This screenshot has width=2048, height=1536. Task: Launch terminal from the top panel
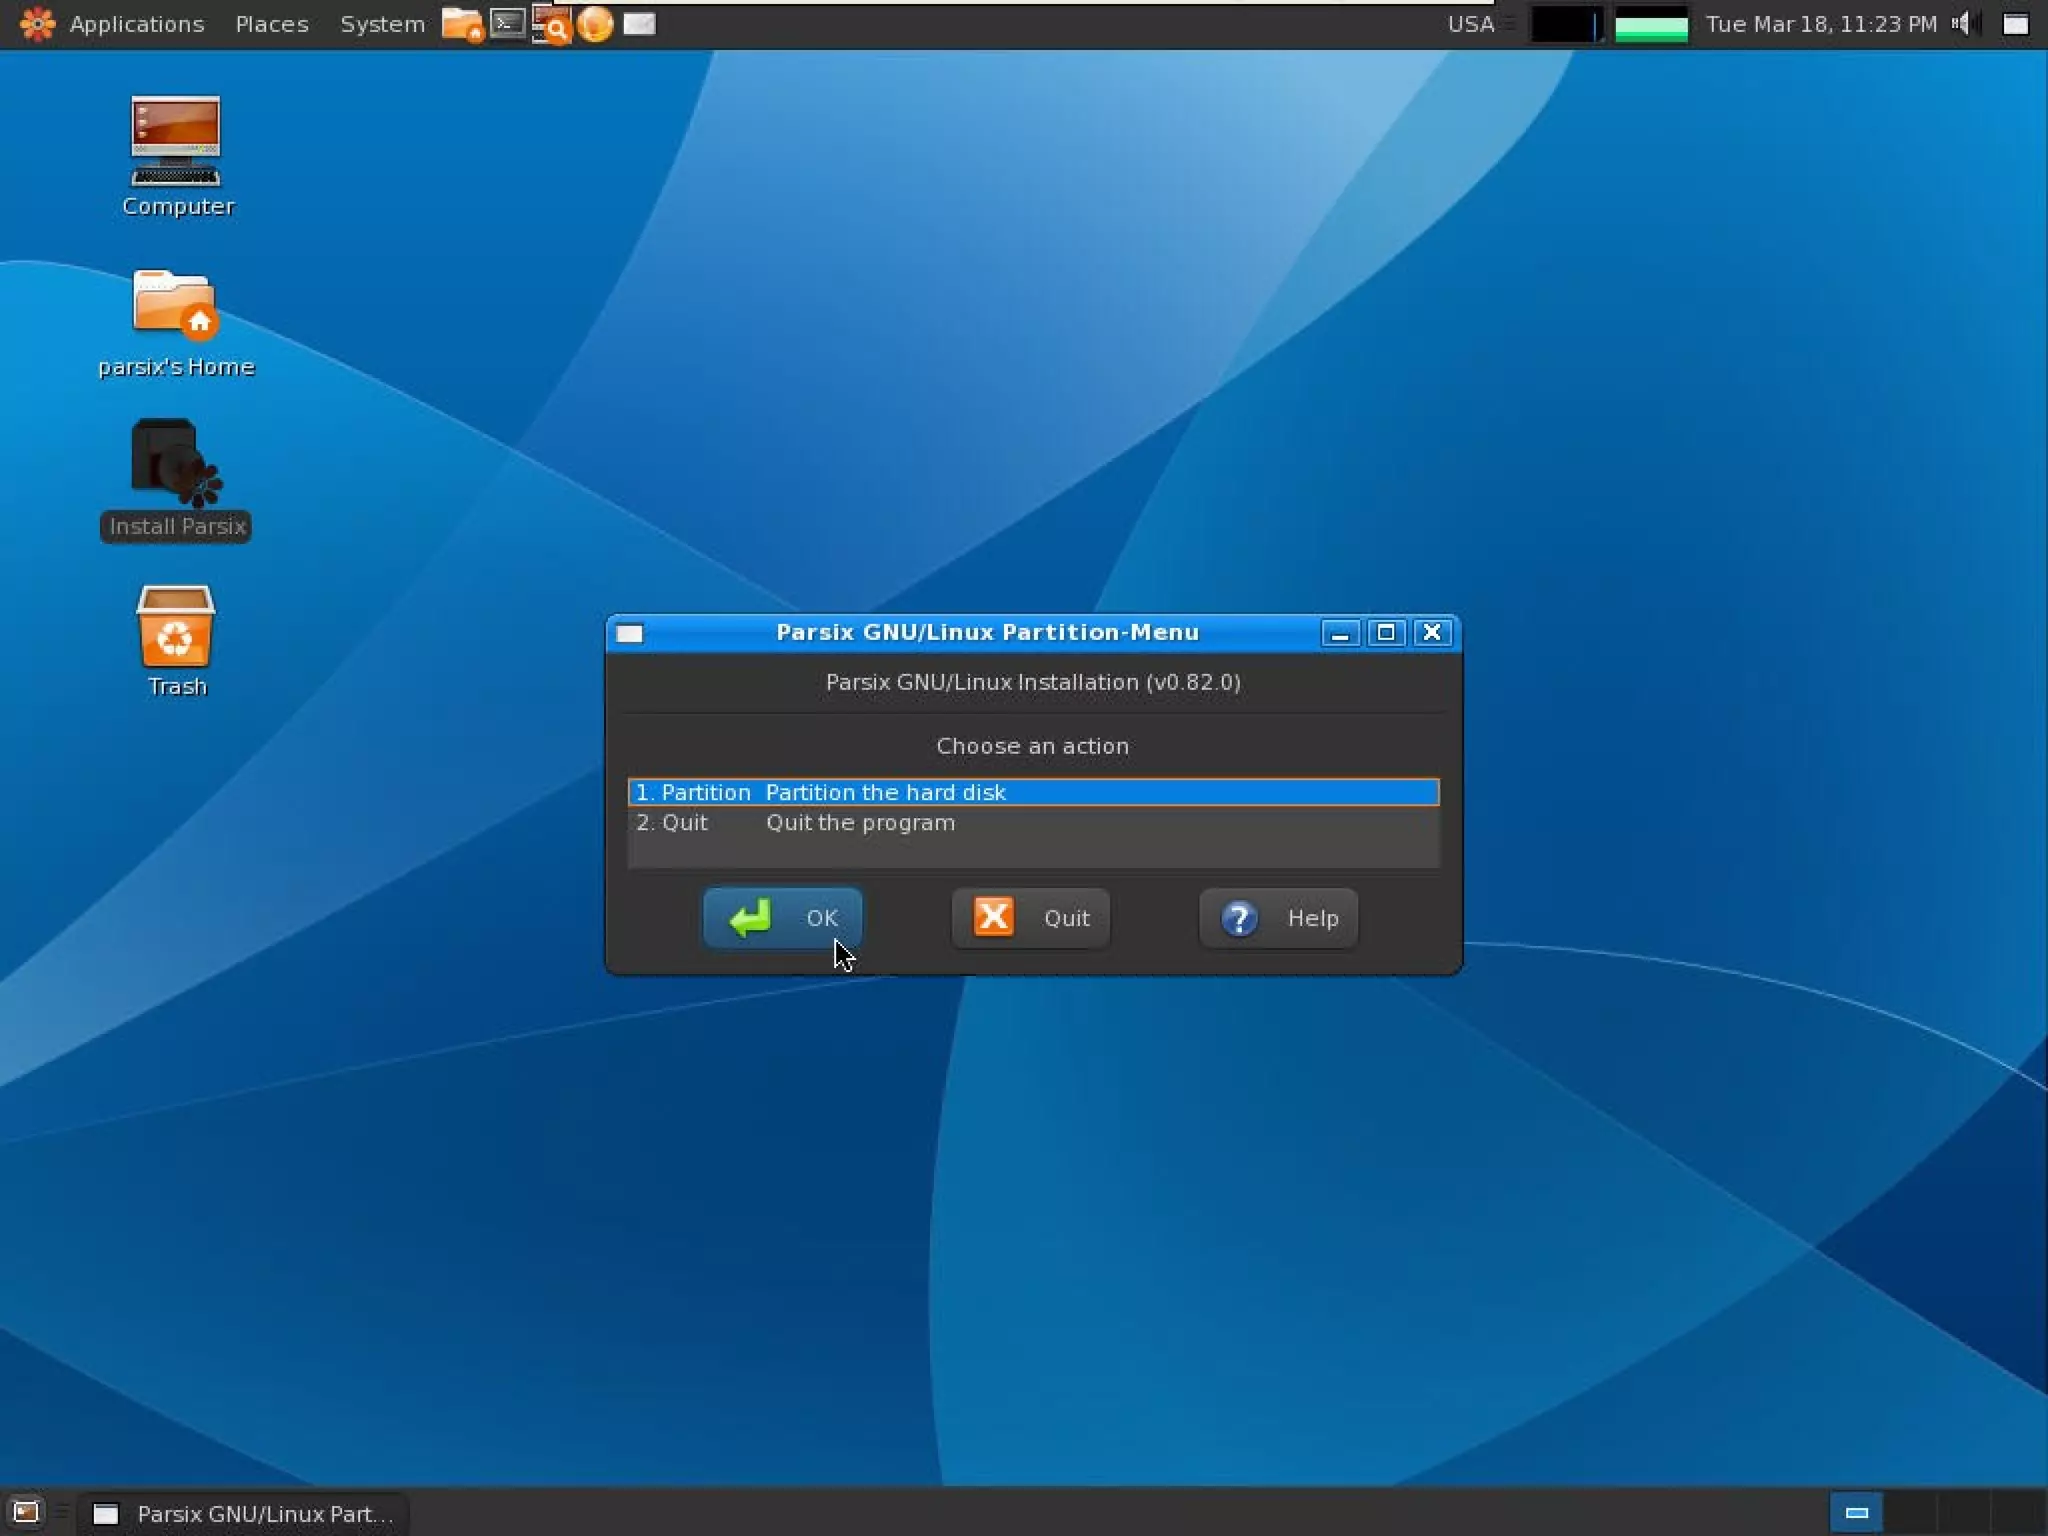(508, 24)
